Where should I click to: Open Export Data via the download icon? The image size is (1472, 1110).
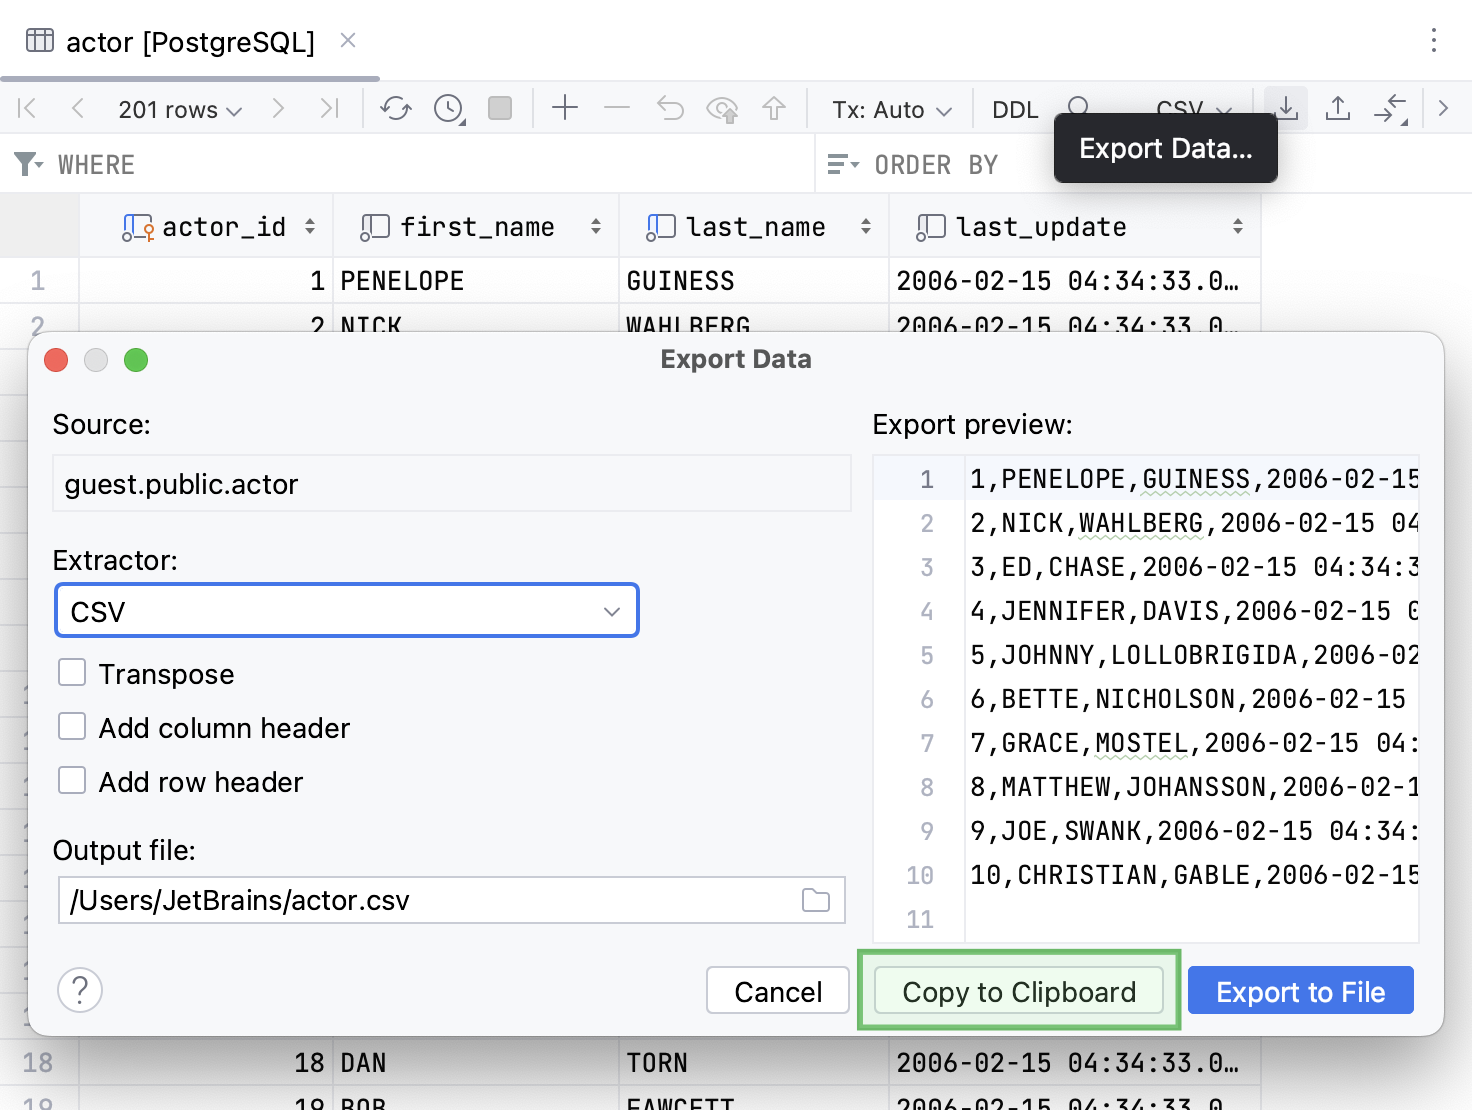coord(1285,108)
